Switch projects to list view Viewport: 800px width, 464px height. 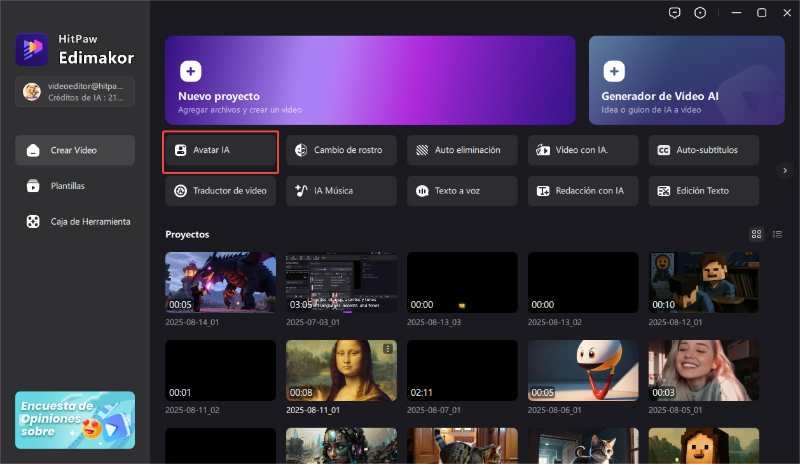(x=777, y=234)
